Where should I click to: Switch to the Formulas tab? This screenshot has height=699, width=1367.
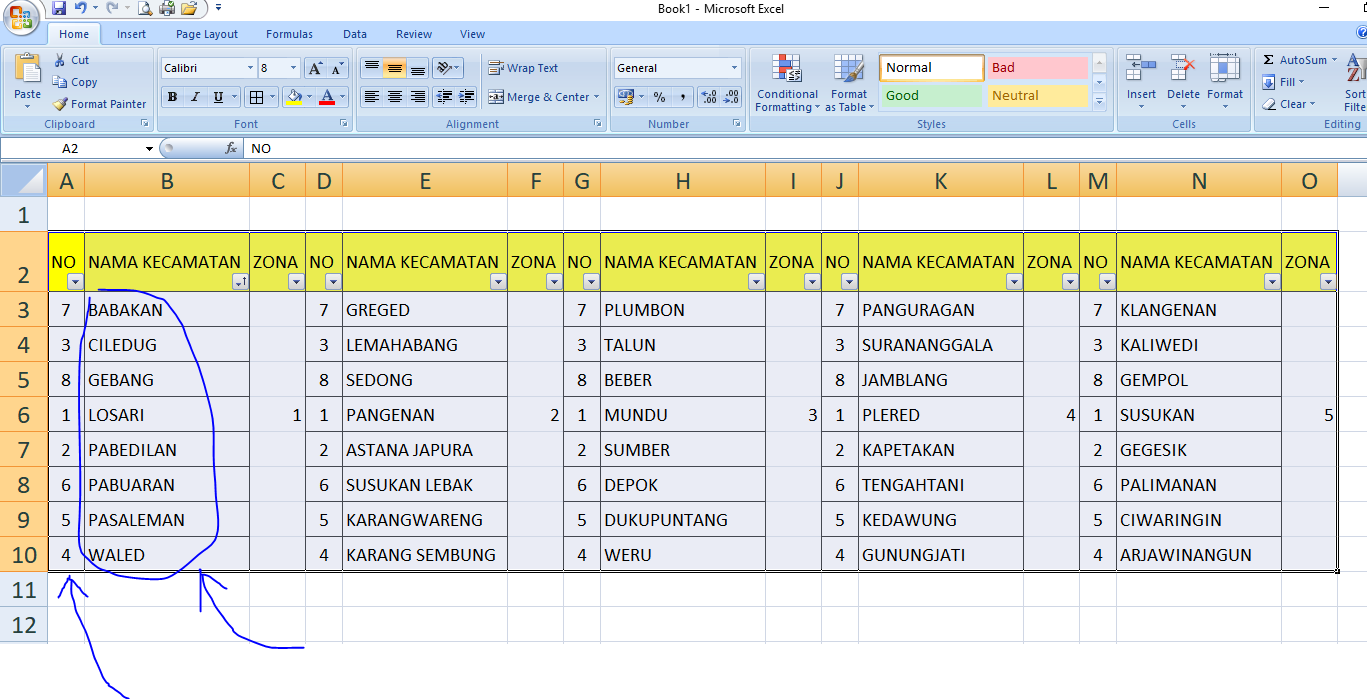[290, 34]
